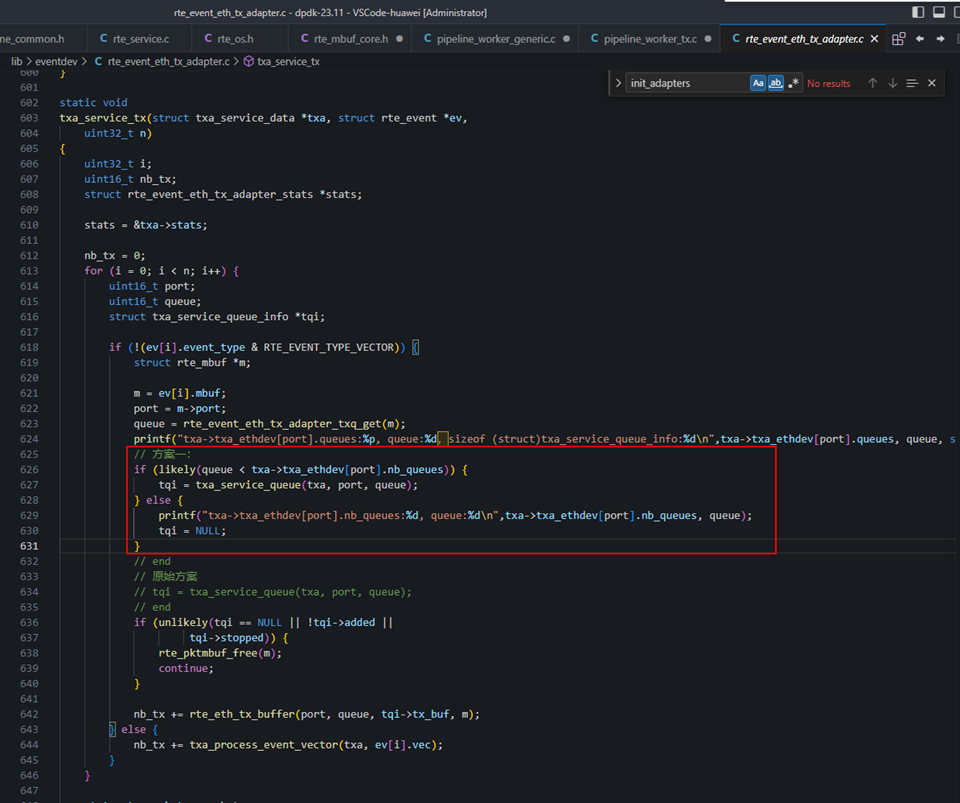Toggle Match Whole Word in find widget

[776, 83]
